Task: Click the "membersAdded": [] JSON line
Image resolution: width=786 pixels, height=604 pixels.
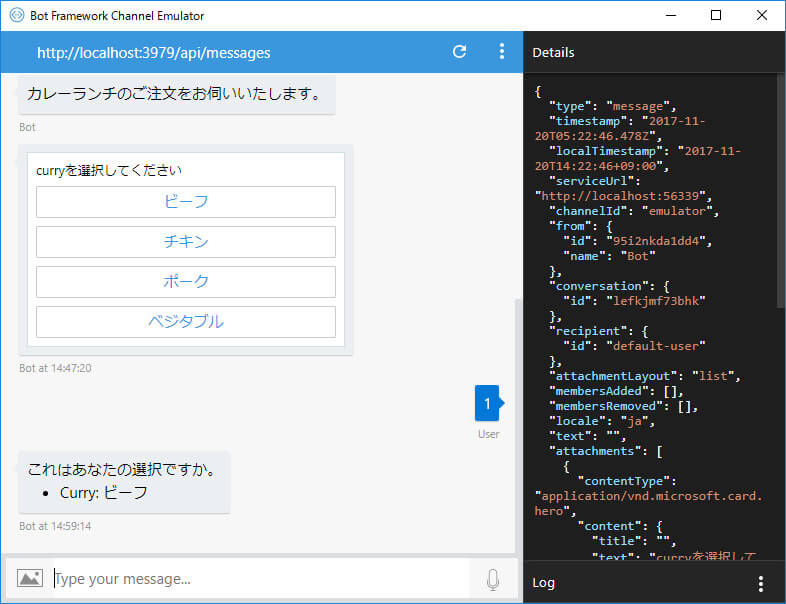Action: [616, 391]
